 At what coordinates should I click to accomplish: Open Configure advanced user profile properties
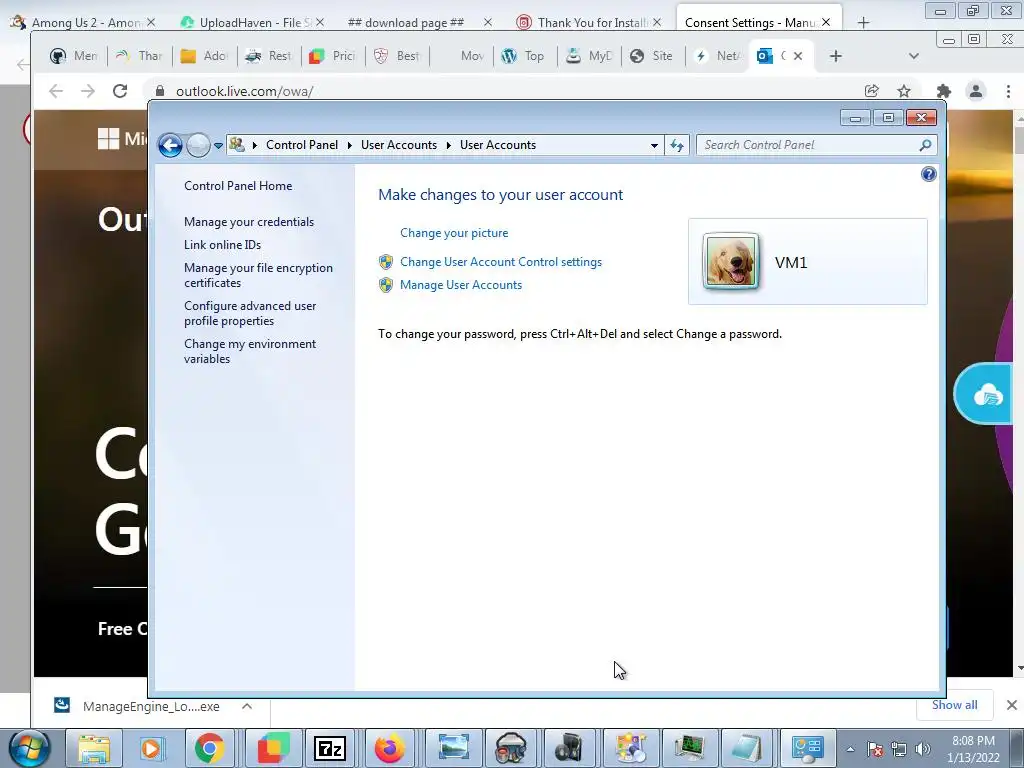(249, 313)
